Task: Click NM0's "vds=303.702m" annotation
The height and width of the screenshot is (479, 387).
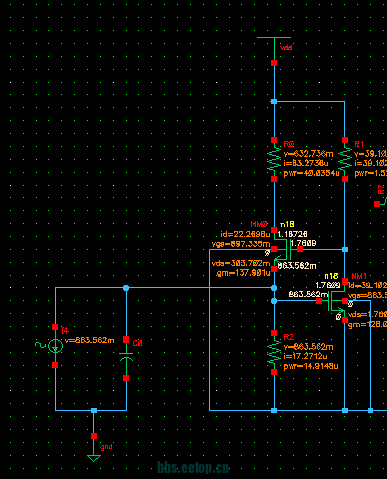Action: click(x=241, y=264)
